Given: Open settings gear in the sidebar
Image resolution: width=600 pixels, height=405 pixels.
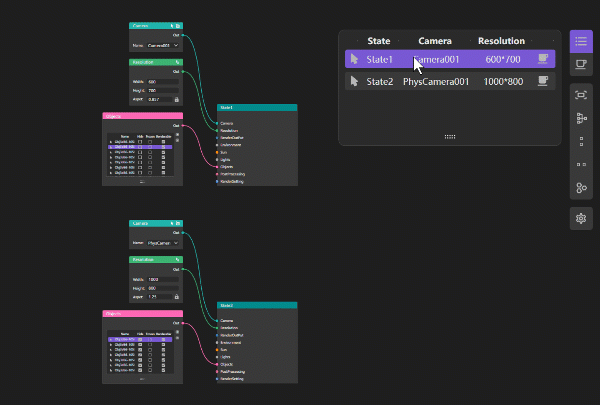Looking at the screenshot, I should click(x=581, y=217).
